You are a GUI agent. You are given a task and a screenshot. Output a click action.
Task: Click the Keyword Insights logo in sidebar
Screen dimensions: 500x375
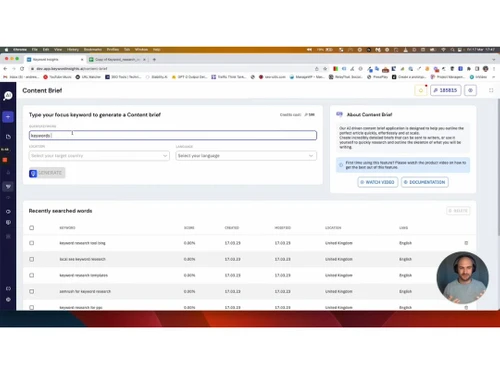tap(8, 96)
